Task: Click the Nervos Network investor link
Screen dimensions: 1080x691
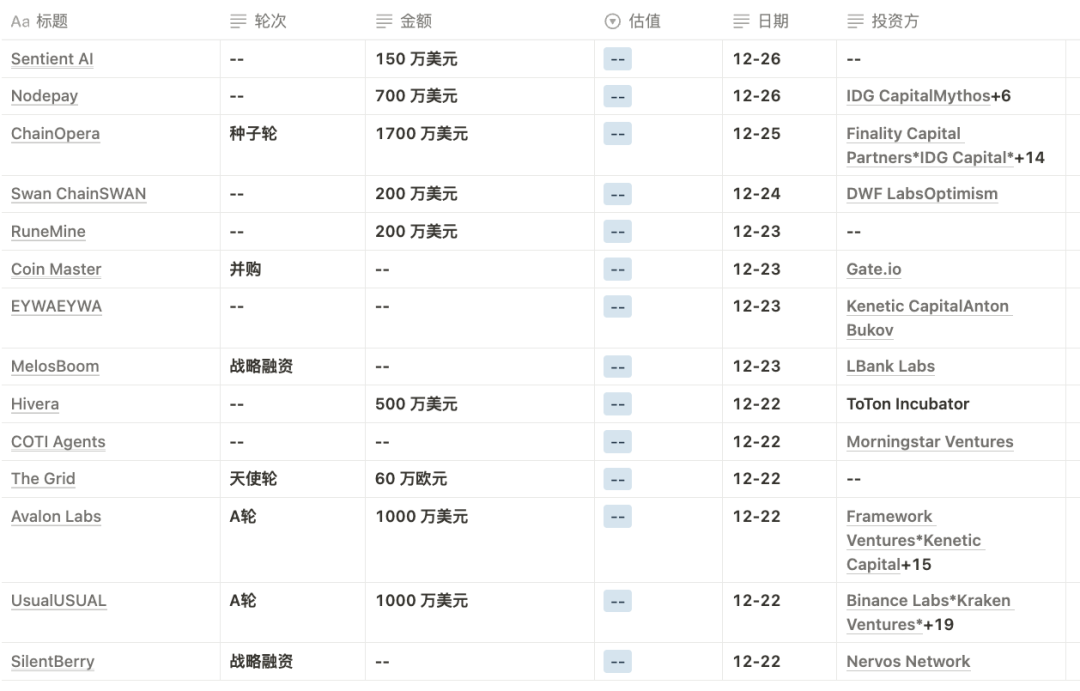Action: [x=908, y=661]
